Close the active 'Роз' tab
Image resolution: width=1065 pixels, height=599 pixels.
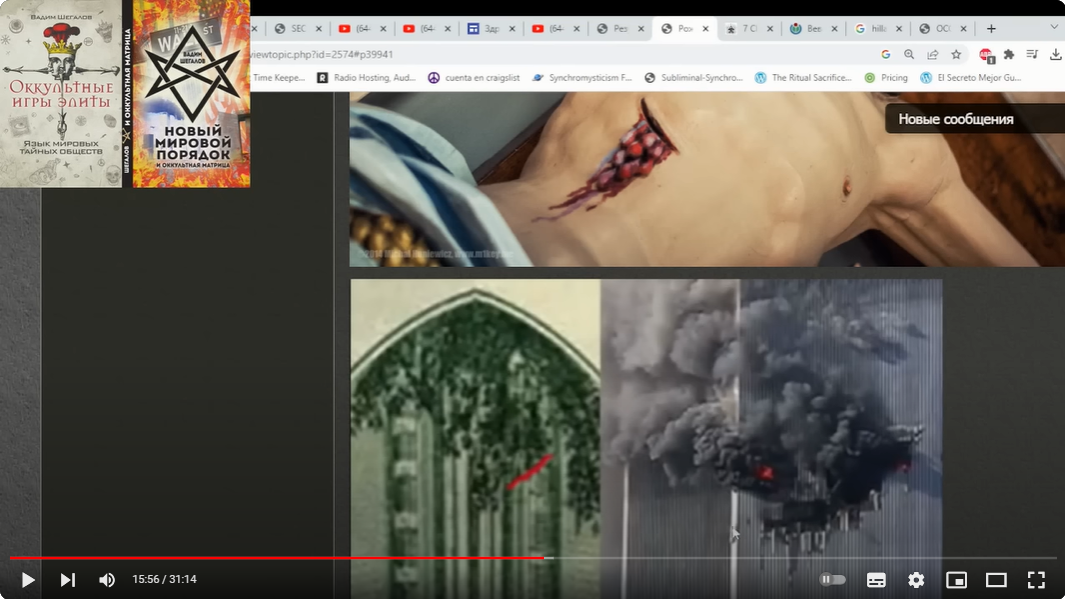coord(706,29)
